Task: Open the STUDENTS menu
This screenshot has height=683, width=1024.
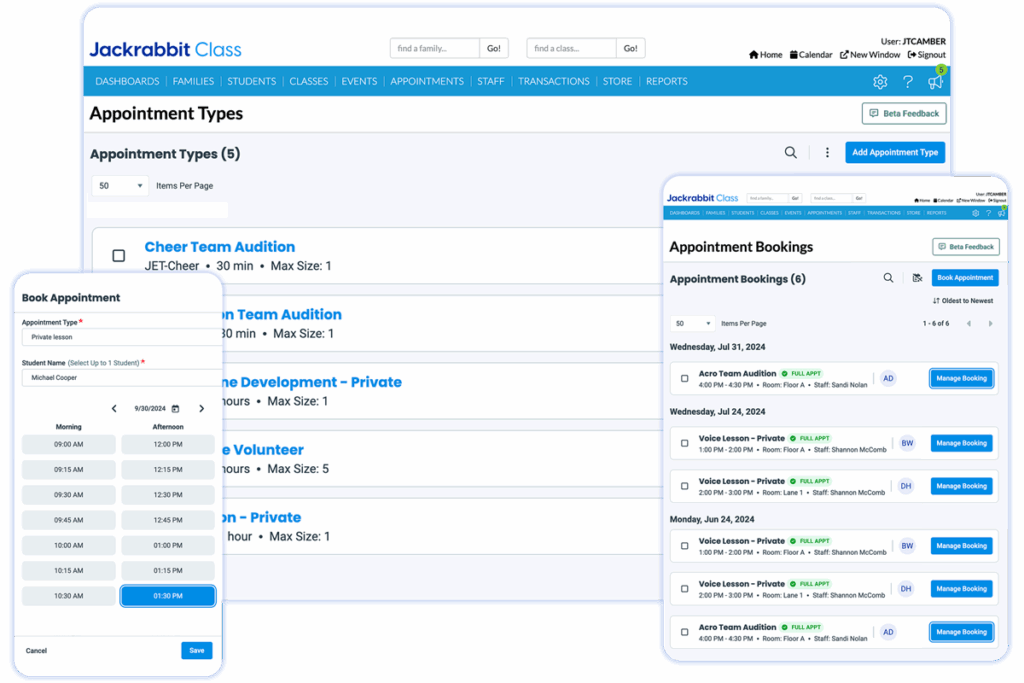Action: (x=251, y=82)
